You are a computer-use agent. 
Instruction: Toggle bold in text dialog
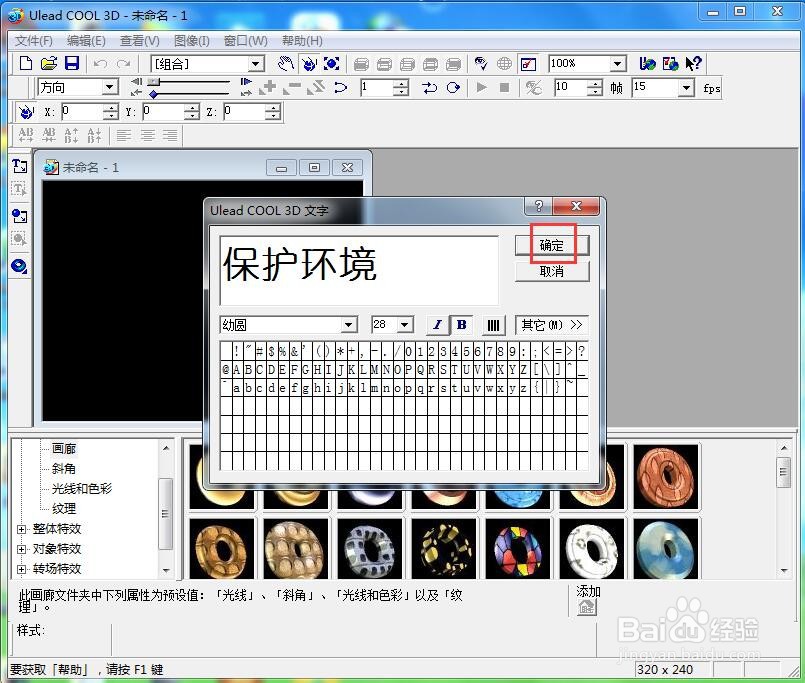461,325
